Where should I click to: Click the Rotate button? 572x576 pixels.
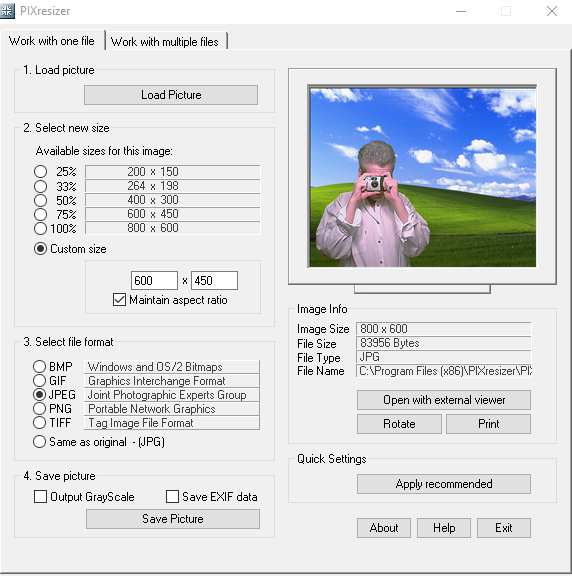[399, 424]
